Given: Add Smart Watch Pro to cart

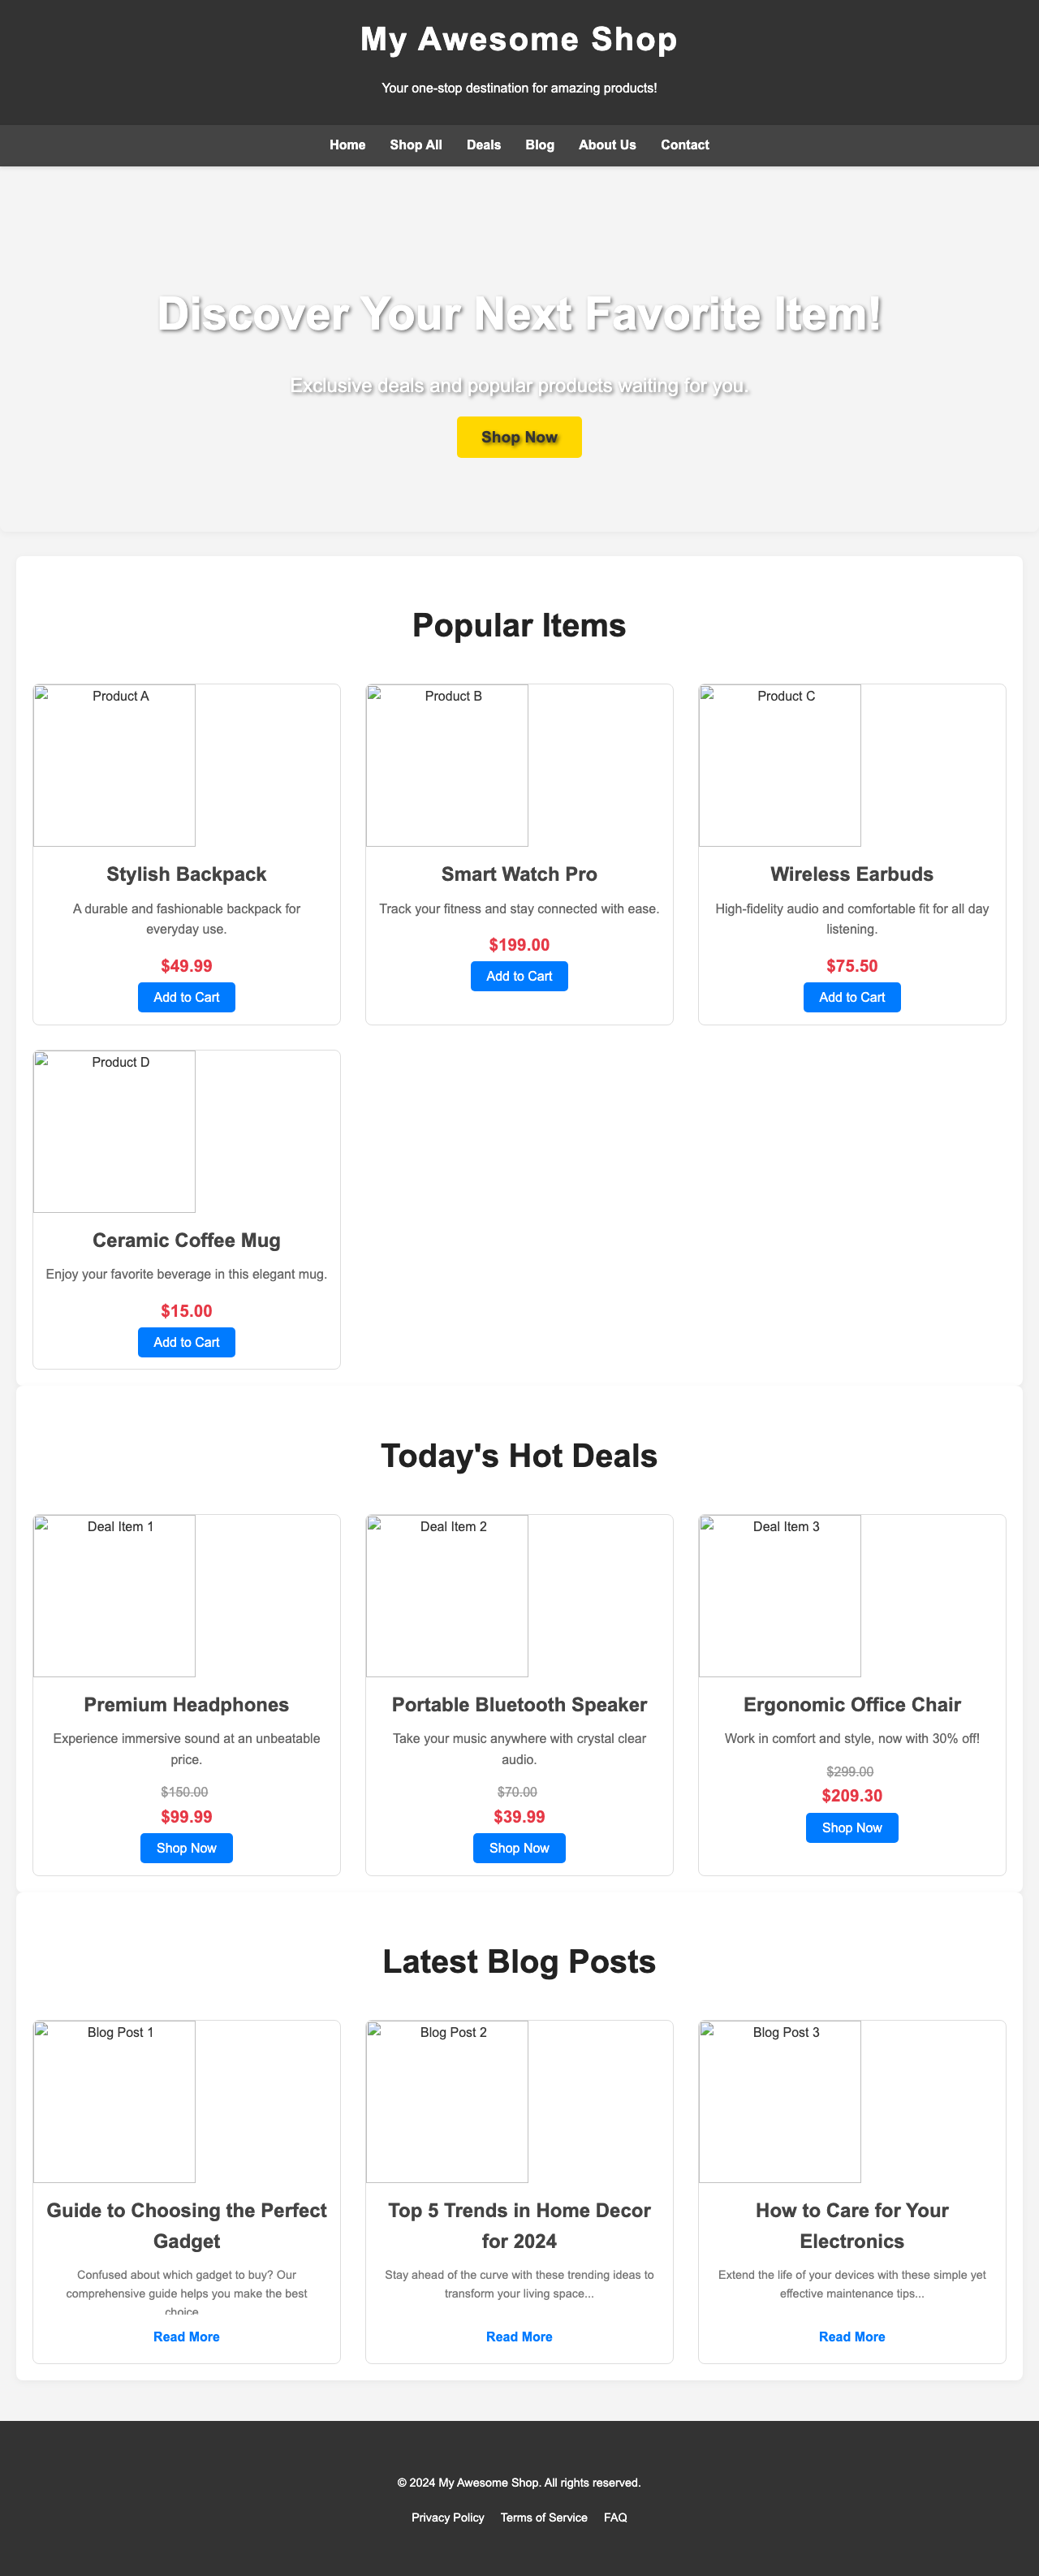Looking at the screenshot, I should (518, 975).
